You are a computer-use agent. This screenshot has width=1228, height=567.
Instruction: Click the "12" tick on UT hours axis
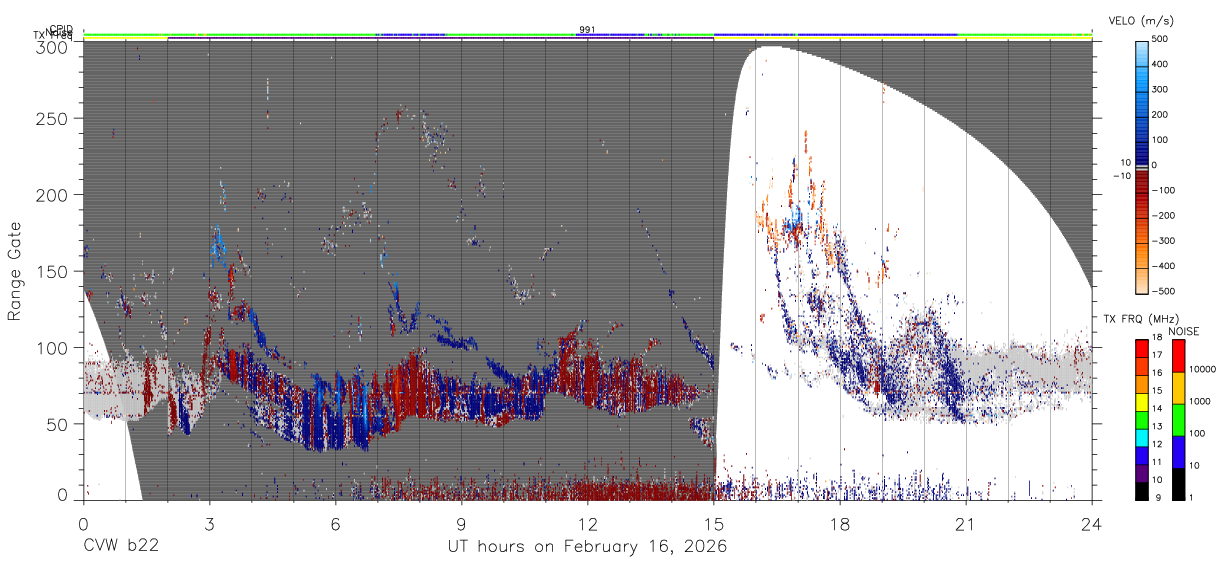587,524
